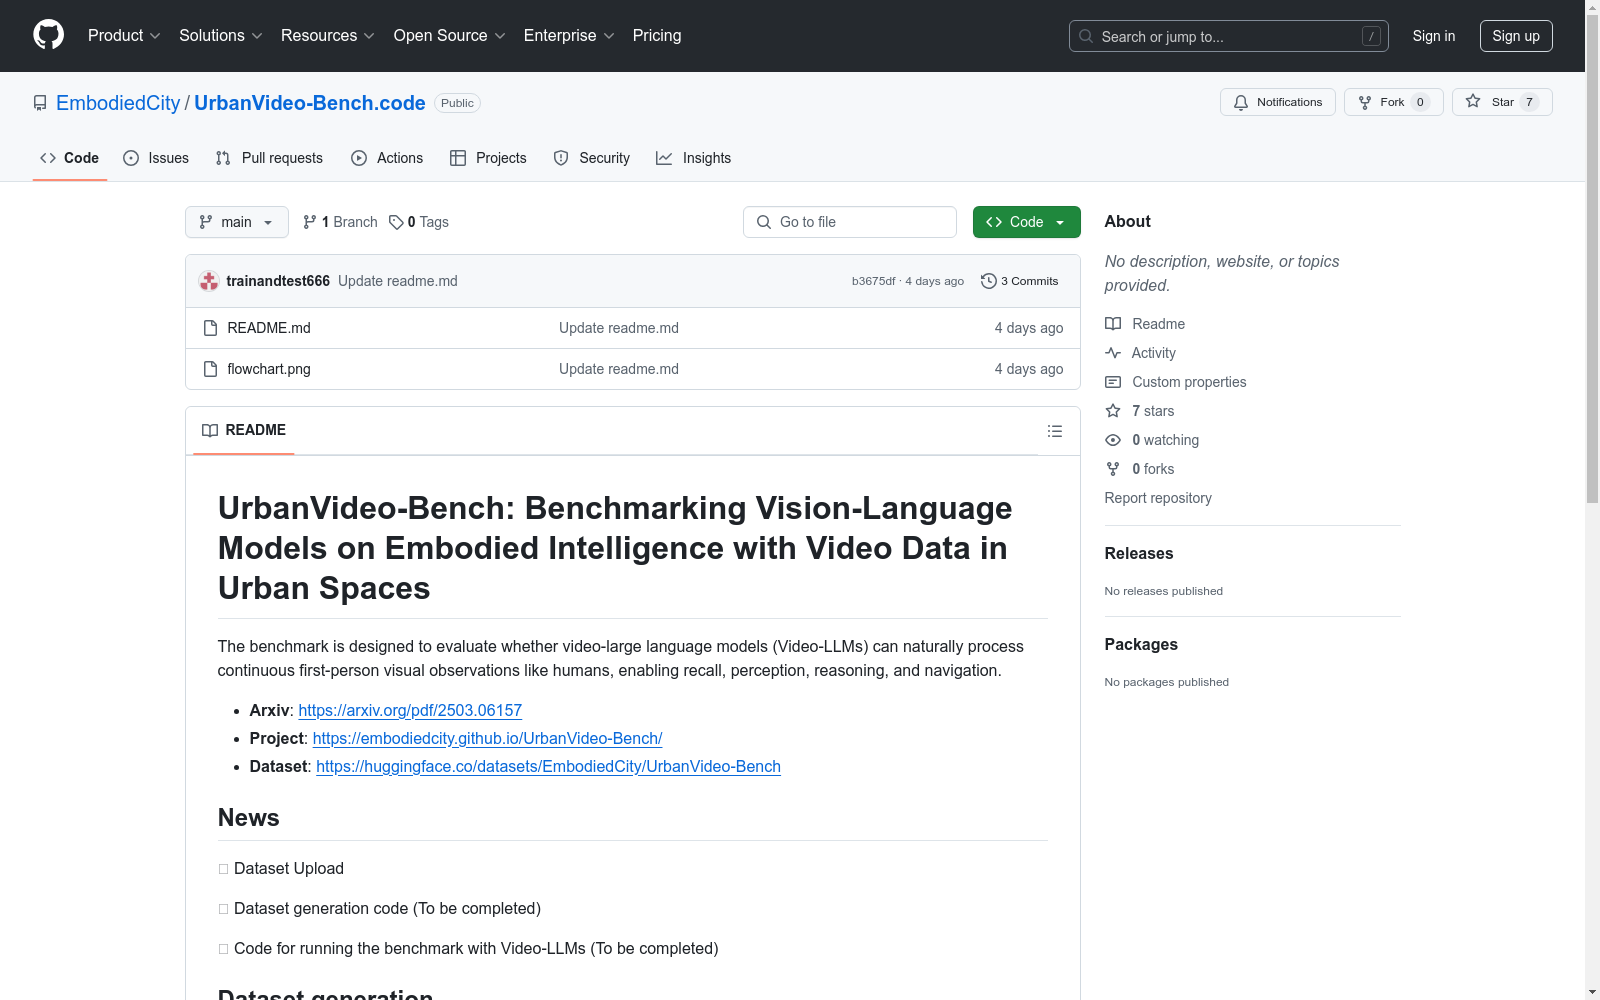1600x1000 pixels.
Task: Expand the Resources menu
Action: (328, 36)
